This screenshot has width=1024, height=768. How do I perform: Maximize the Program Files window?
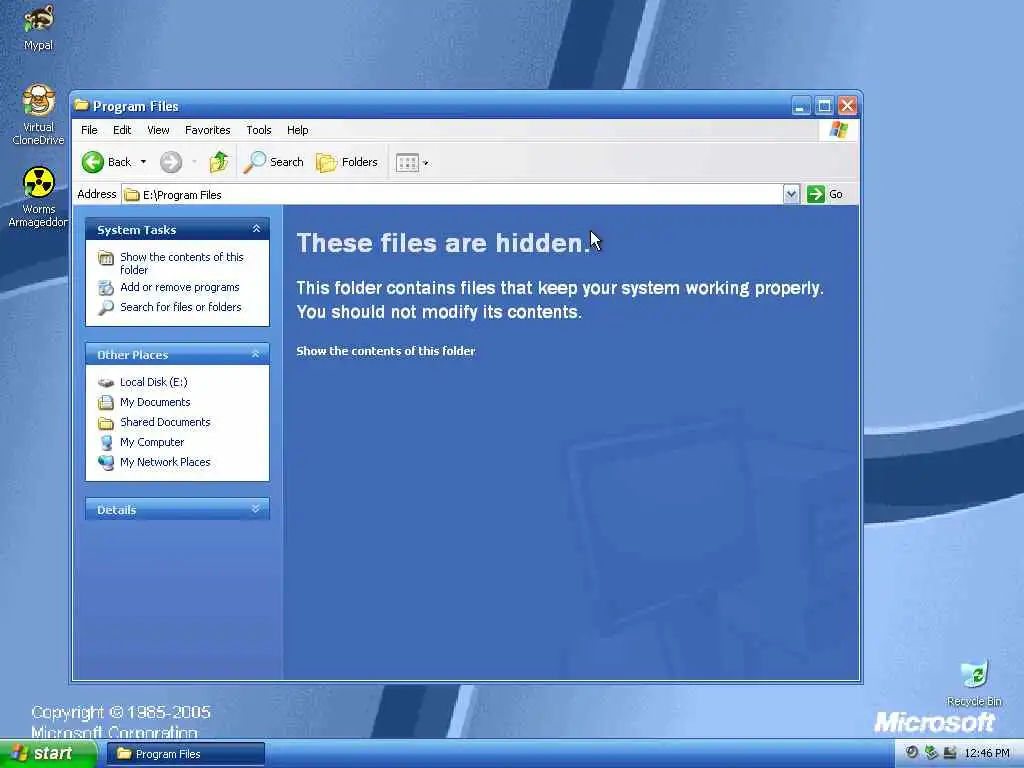click(x=824, y=106)
